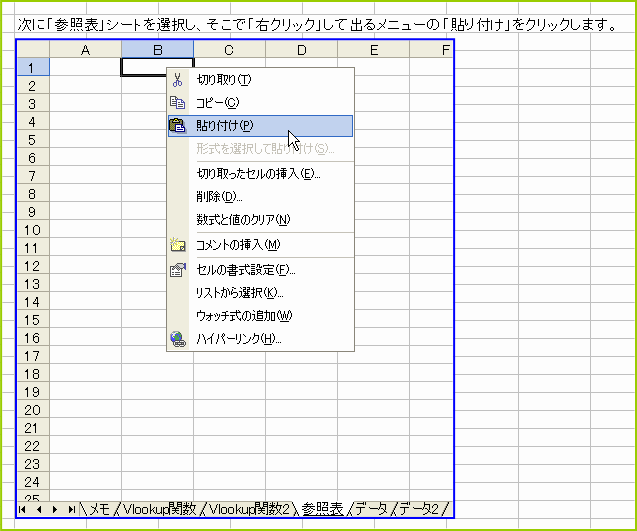Go to first sheet navigation arrow
The height and width of the screenshot is (531, 637).
[x=22, y=509]
